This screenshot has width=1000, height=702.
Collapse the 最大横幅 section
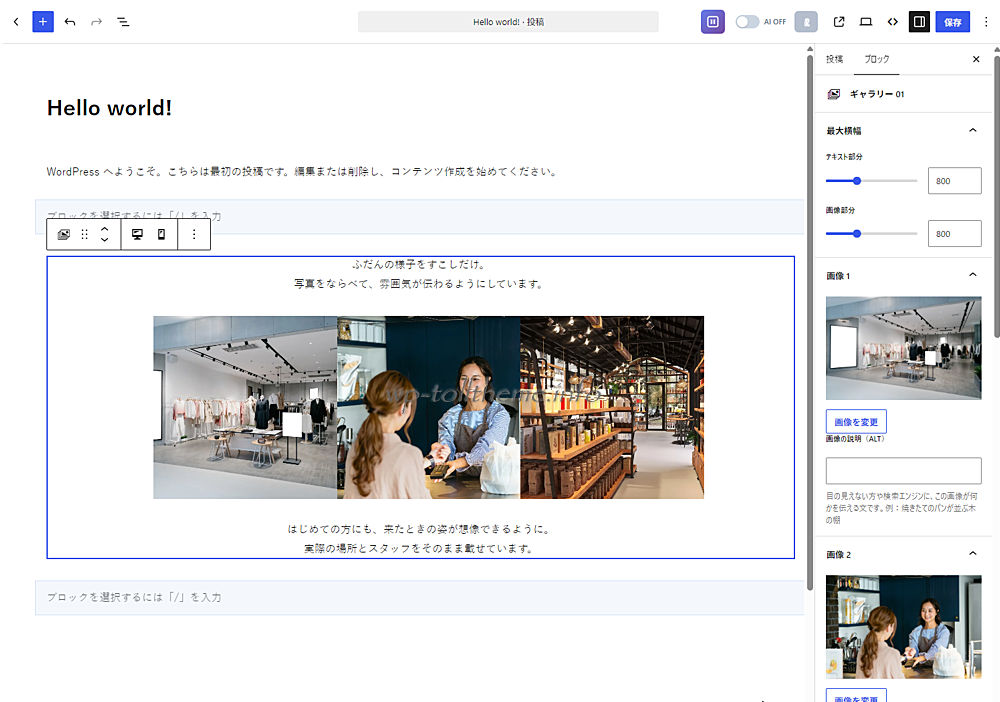click(973, 130)
